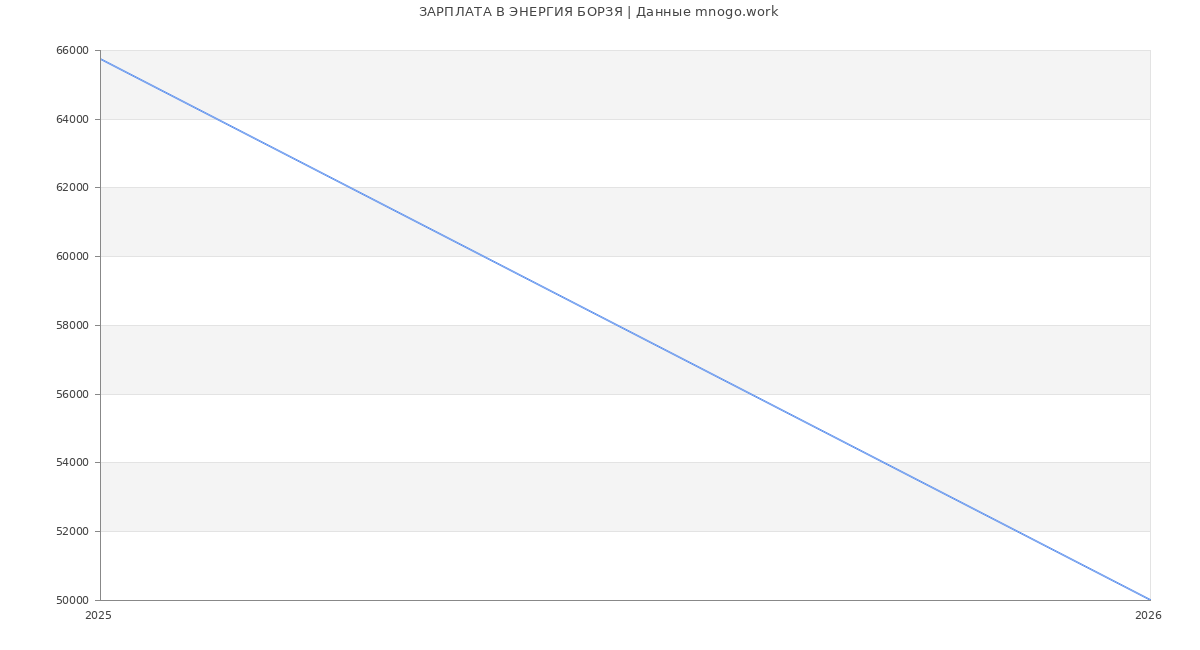Click the 54000 y-axis label
1200x650 pixels.
click(x=73, y=463)
